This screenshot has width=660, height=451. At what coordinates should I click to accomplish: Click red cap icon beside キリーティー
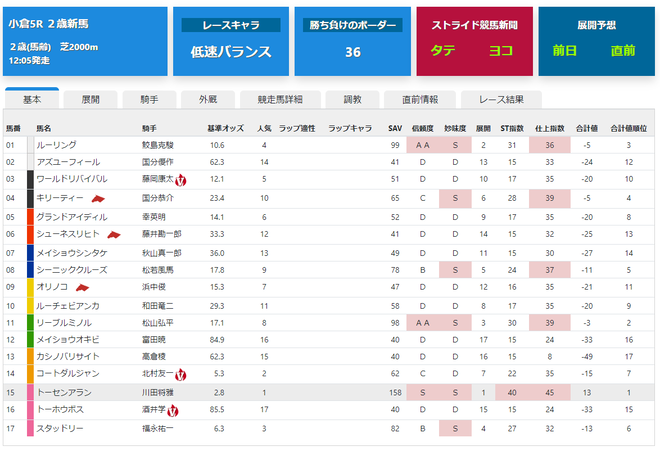click(98, 199)
